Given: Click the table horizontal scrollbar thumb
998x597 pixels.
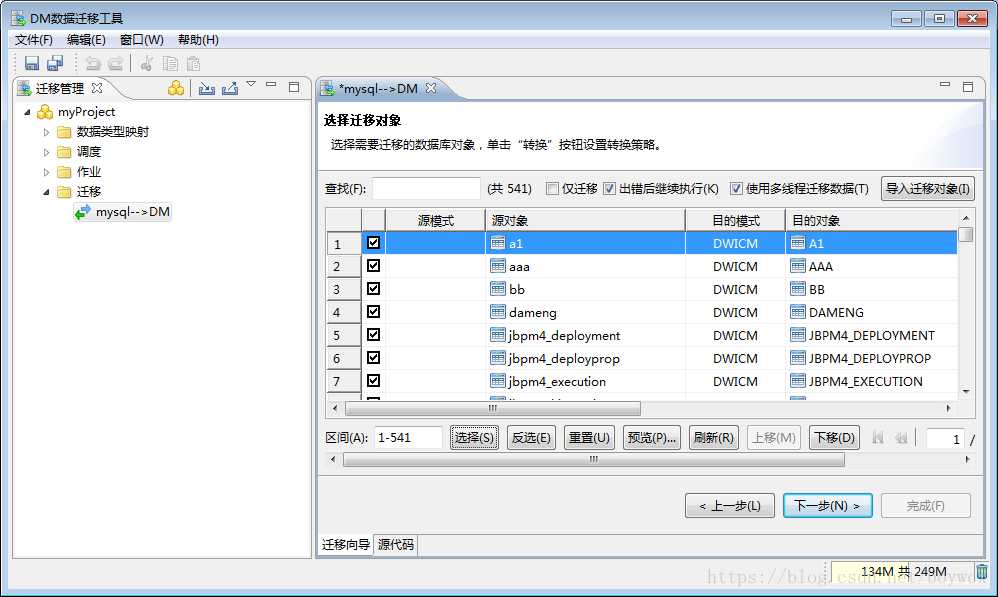Looking at the screenshot, I should pyautogui.click(x=492, y=408).
